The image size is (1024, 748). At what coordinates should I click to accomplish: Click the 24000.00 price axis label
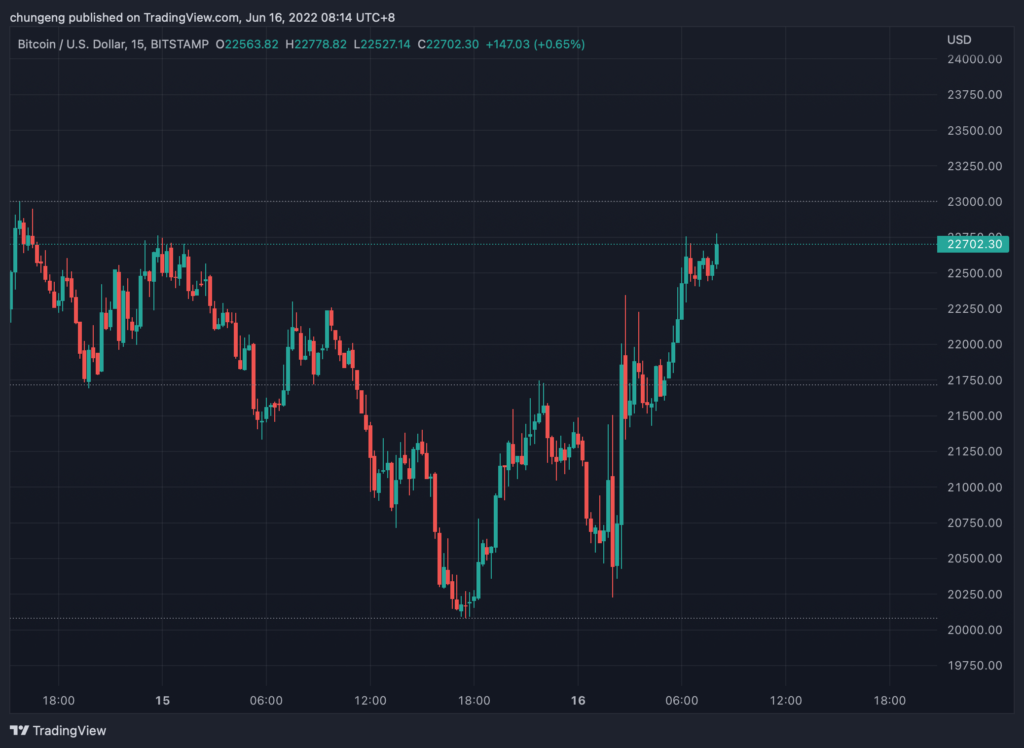point(973,59)
